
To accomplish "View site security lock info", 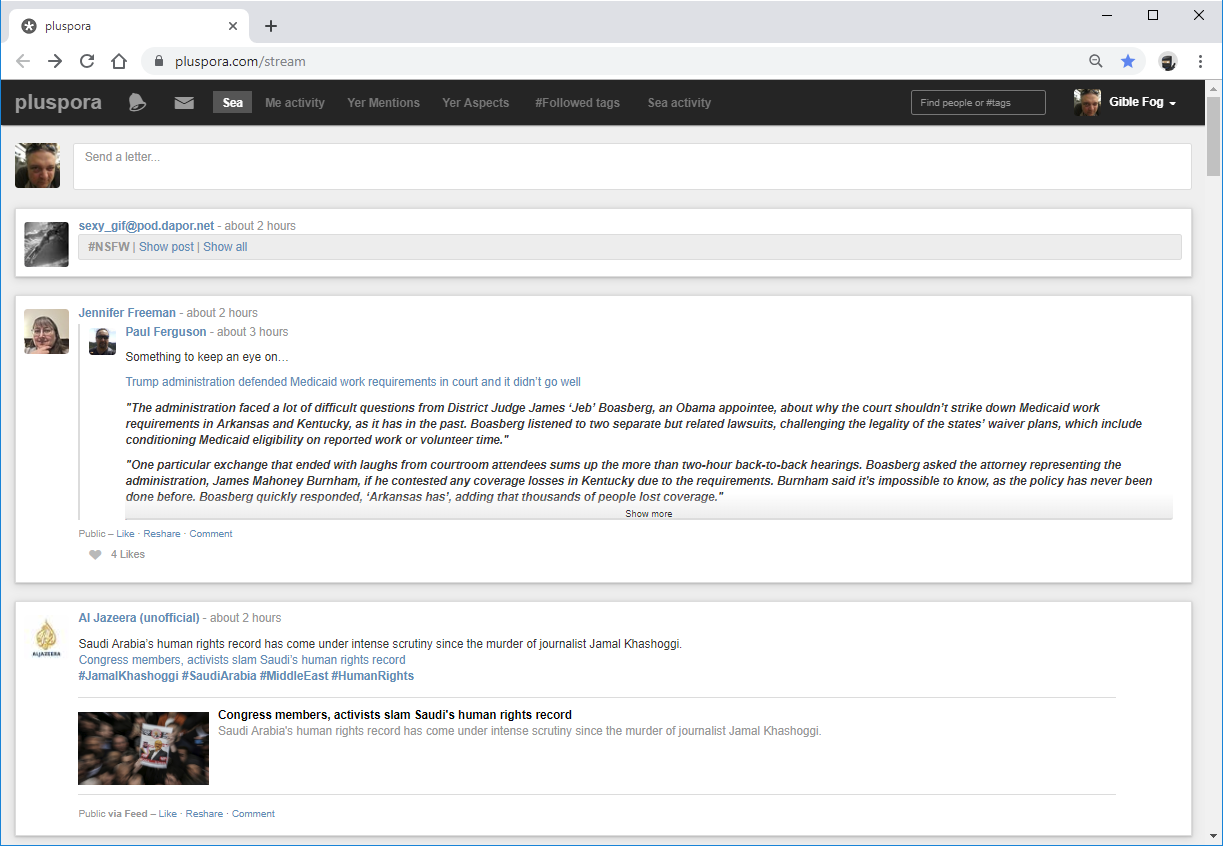I will coord(159,61).
